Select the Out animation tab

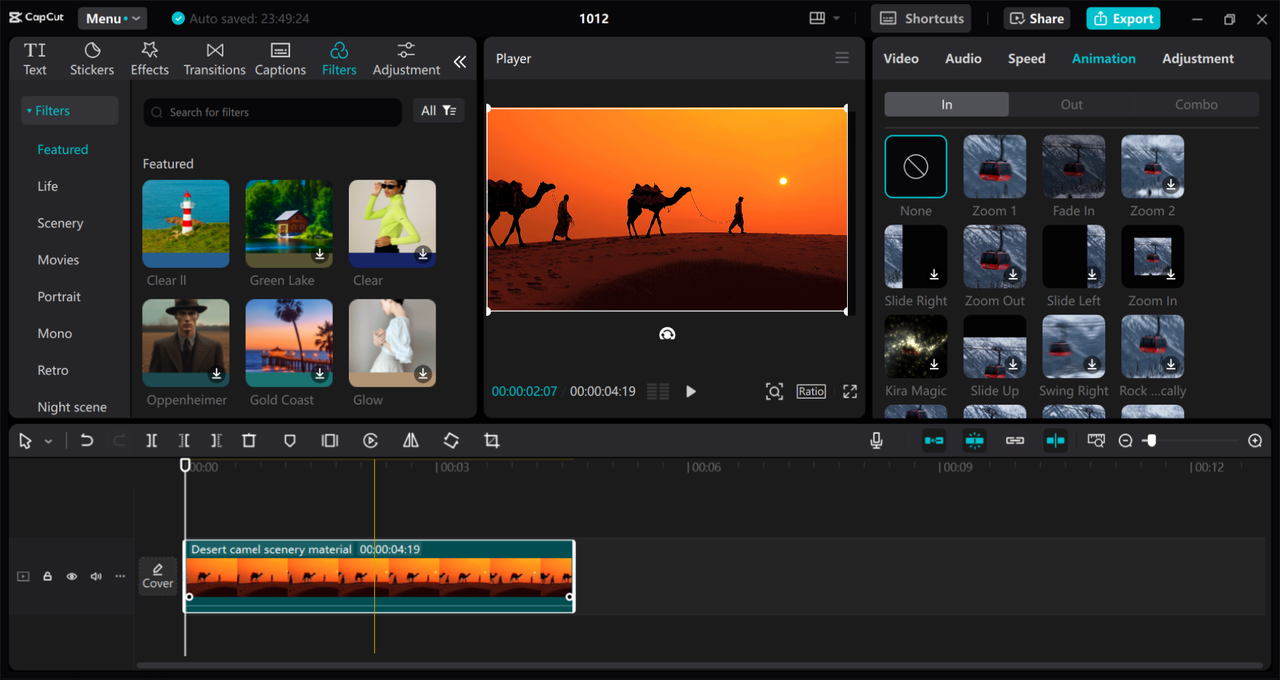point(1071,104)
